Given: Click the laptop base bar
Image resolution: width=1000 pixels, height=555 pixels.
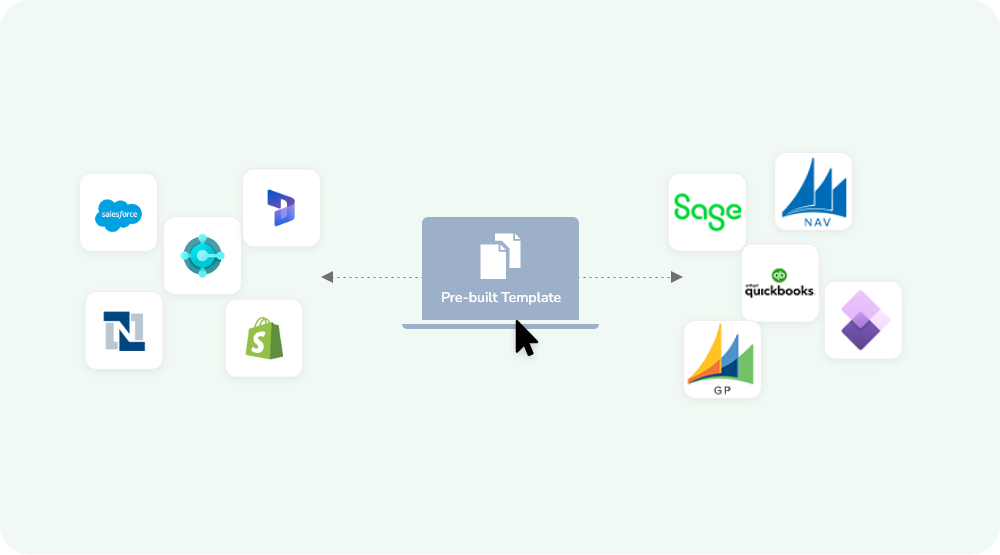Looking at the screenshot, I should [500, 325].
